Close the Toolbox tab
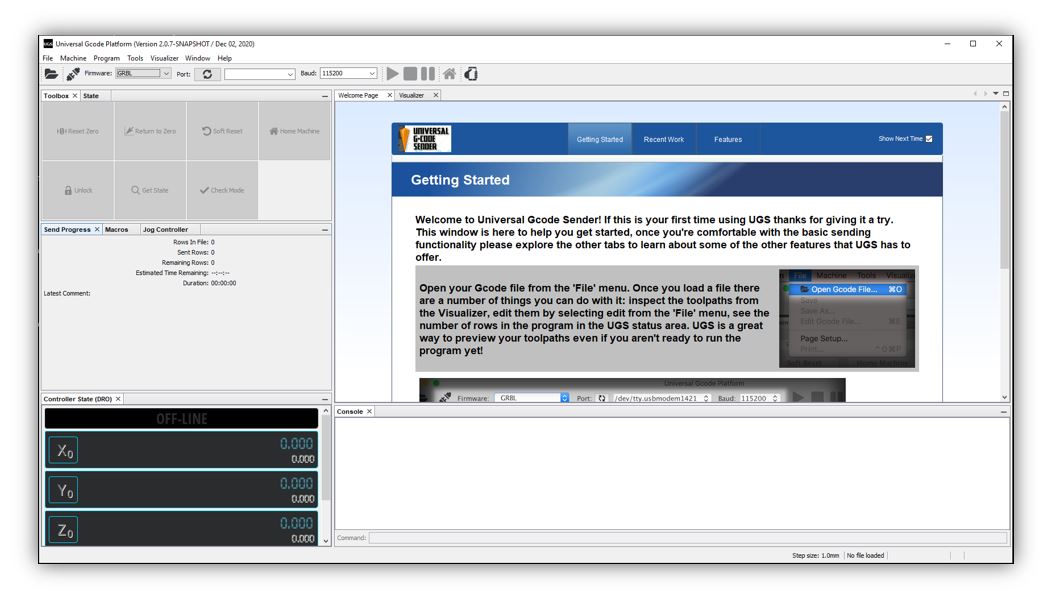1045x591 pixels. [75, 96]
